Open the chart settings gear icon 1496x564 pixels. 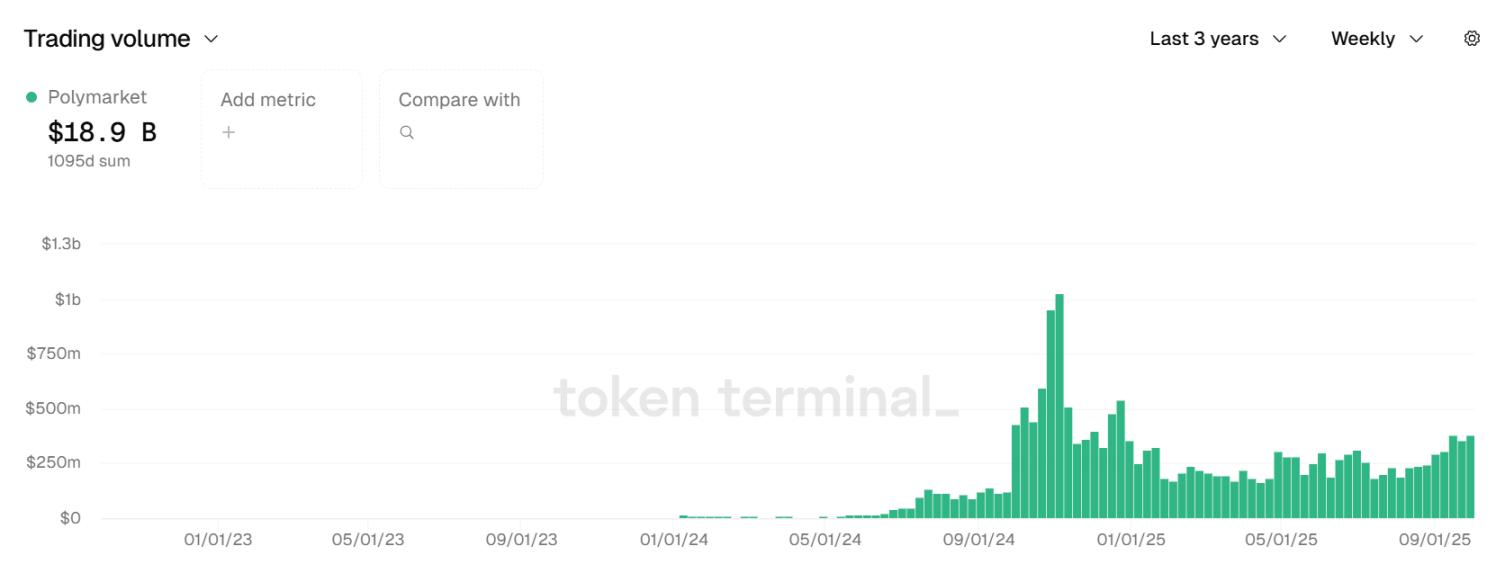pos(1471,39)
